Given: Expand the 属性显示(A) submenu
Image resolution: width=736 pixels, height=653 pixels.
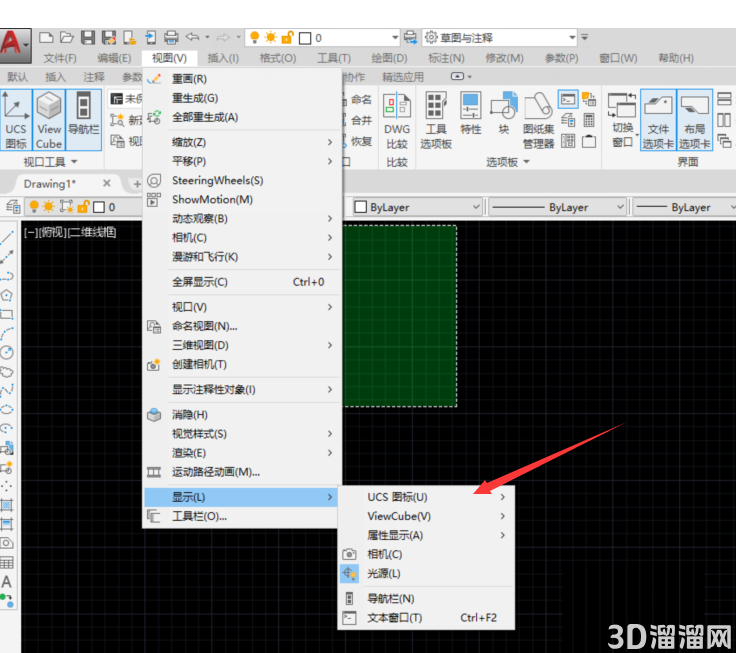Looking at the screenshot, I should pos(426,535).
